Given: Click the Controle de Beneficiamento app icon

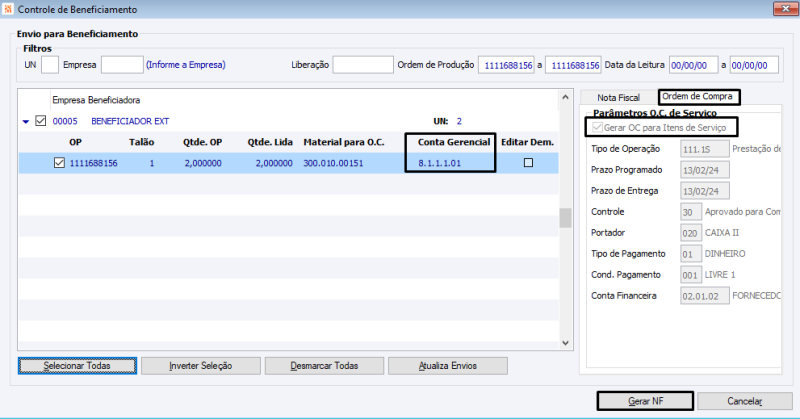Looking at the screenshot, I should [8, 9].
